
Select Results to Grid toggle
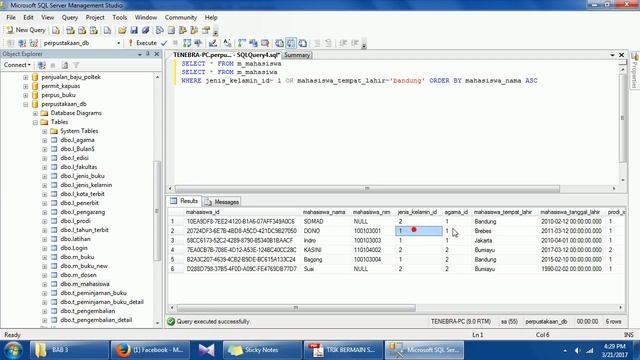click(291, 43)
